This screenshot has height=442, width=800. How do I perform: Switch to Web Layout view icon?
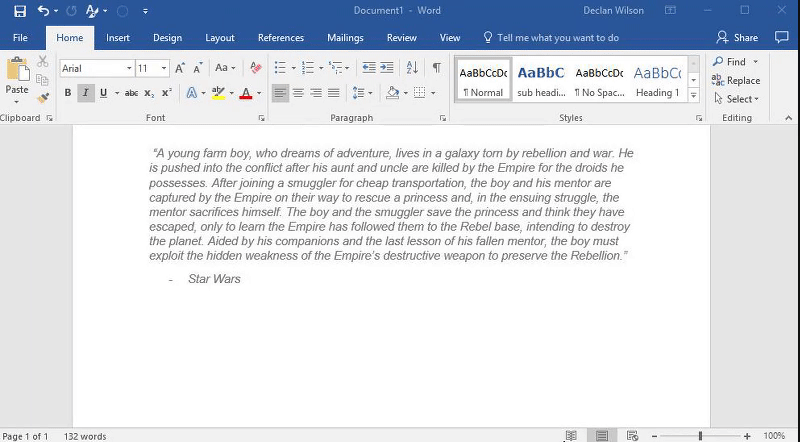632,436
